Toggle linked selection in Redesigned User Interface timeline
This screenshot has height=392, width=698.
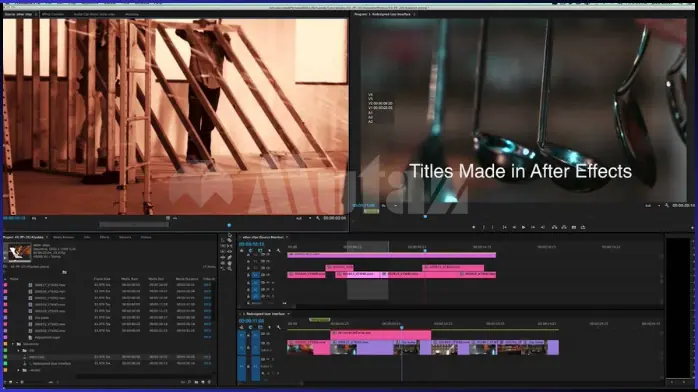coord(260,327)
